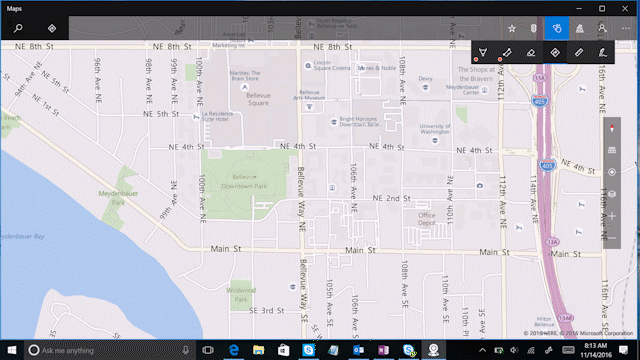Zoom out with minus button

[x=612, y=238]
